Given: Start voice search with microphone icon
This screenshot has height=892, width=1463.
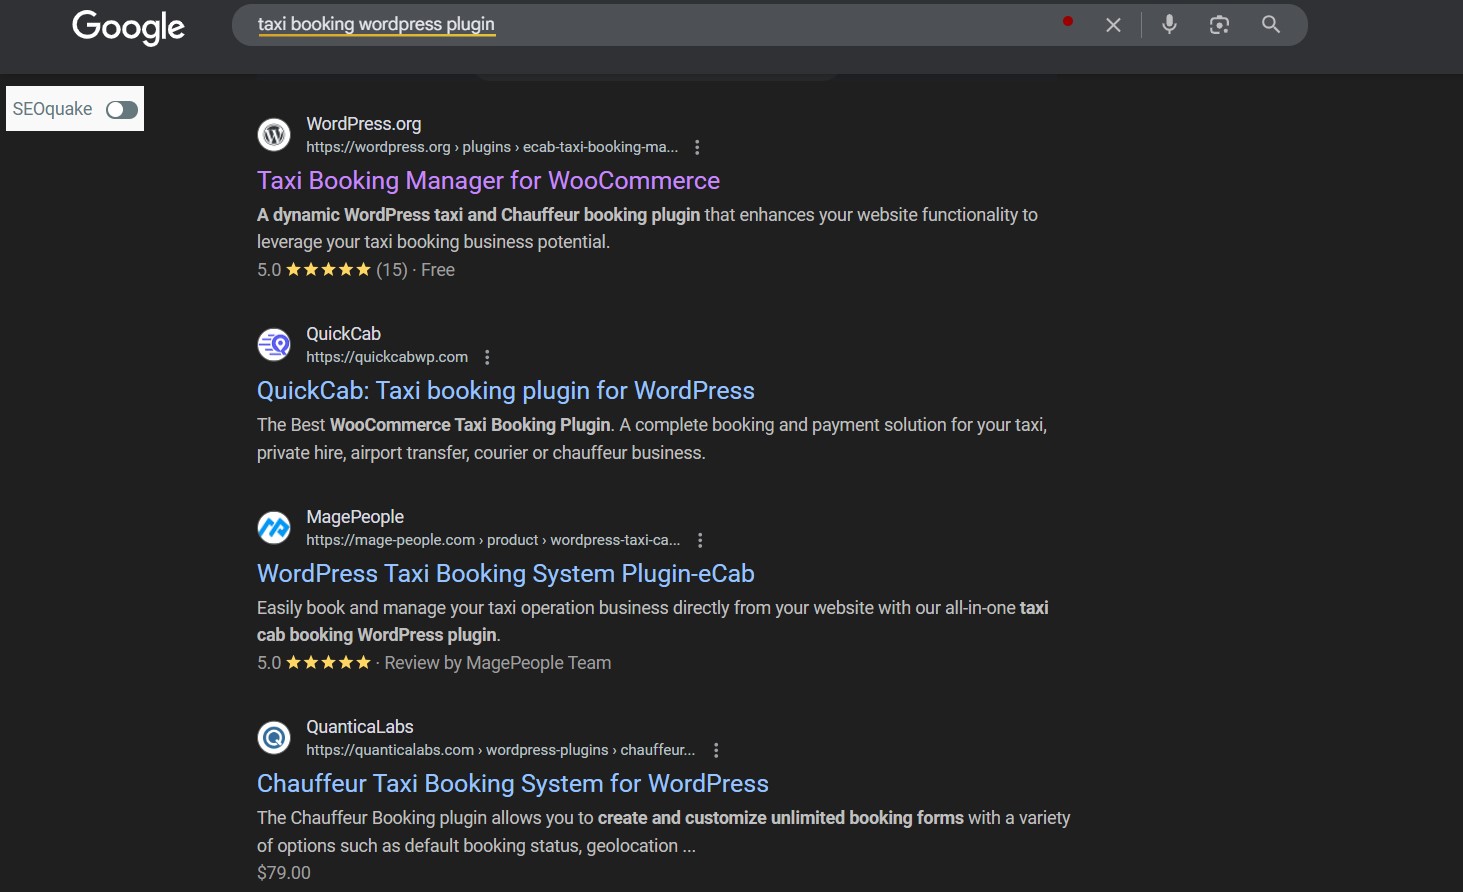Looking at the screenshot, I should click(1169, 24).
